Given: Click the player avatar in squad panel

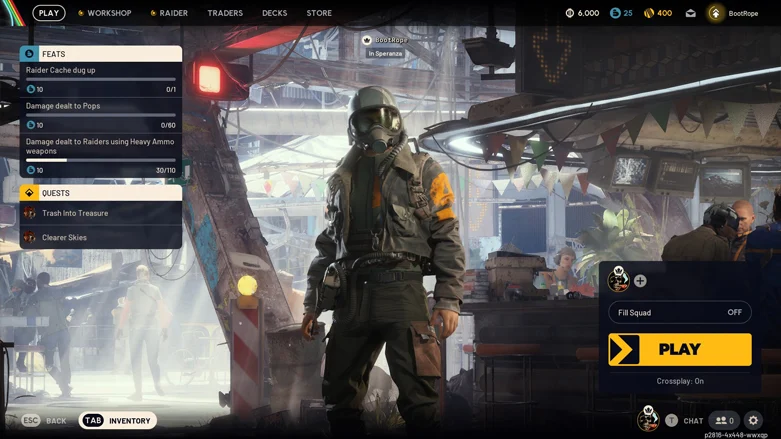Looking at the screenshot, I should (x=619, y=280).
